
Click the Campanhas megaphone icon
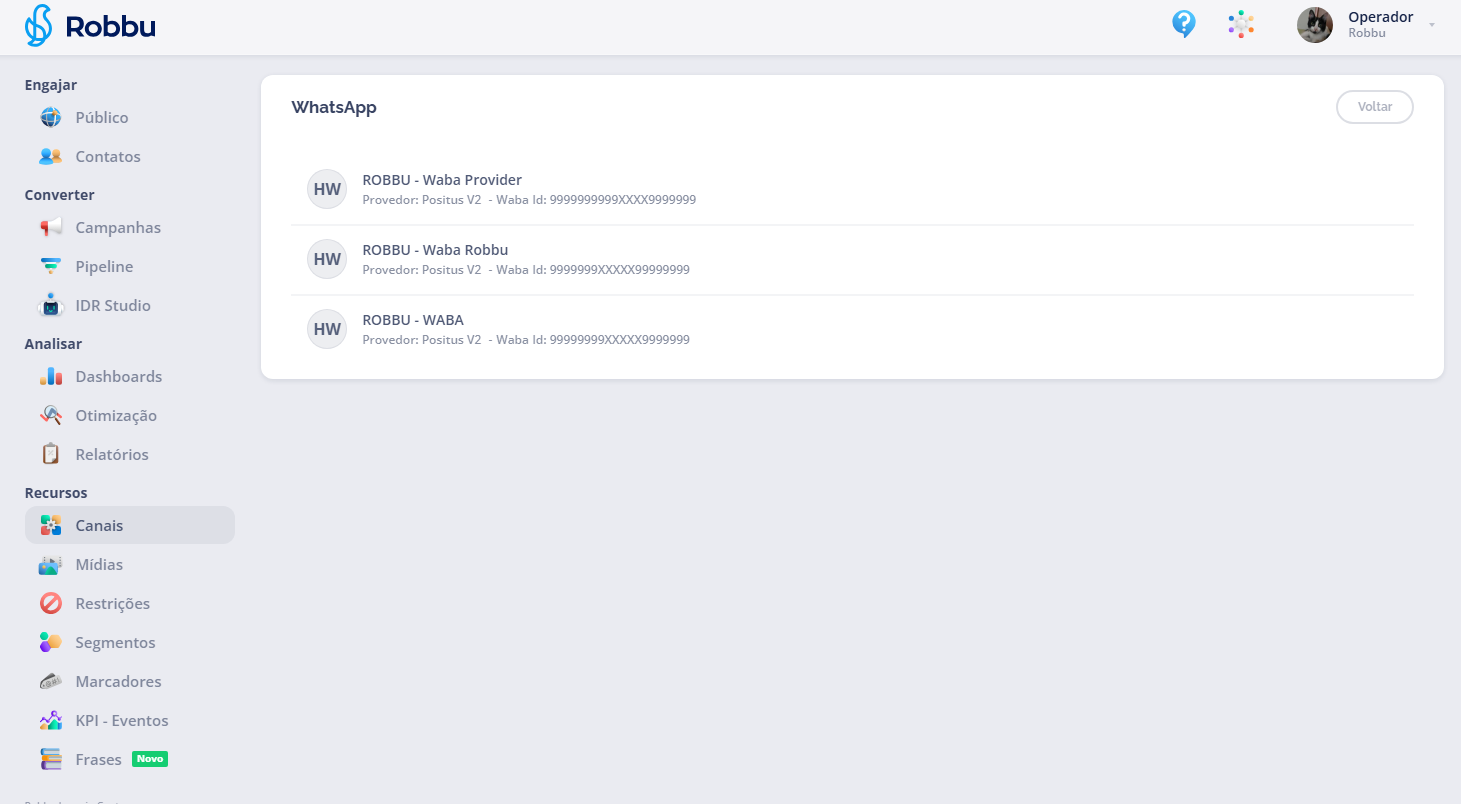pos(50,228)
